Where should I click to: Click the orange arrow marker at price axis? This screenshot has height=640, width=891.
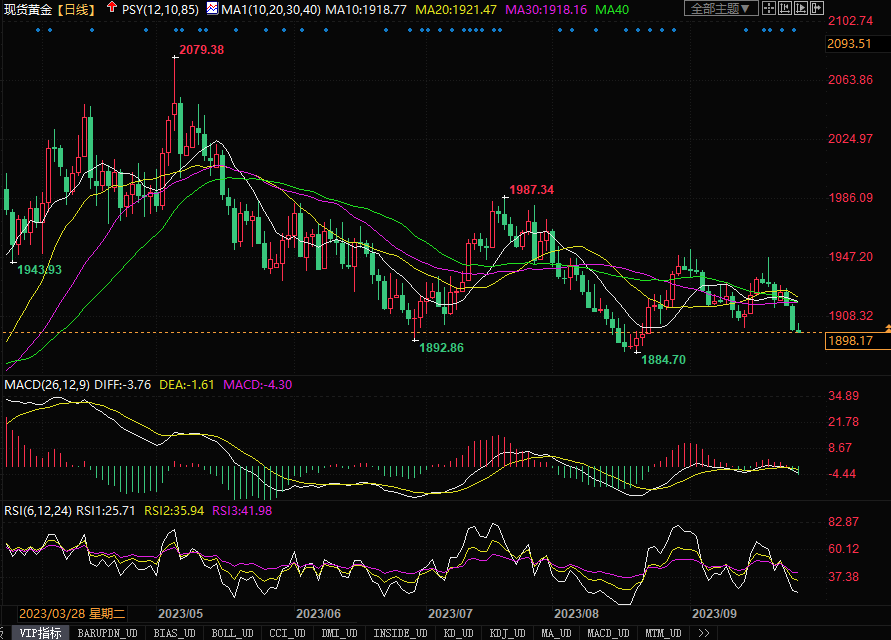(x=887, y=329)
